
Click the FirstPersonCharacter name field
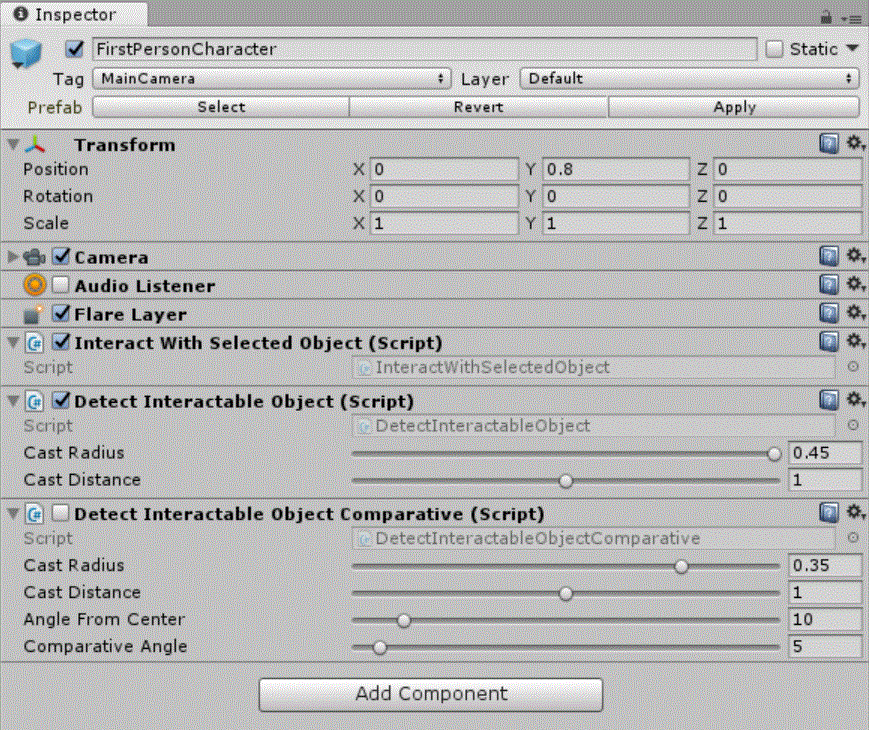pyautogui.click(x=425, y=49)
